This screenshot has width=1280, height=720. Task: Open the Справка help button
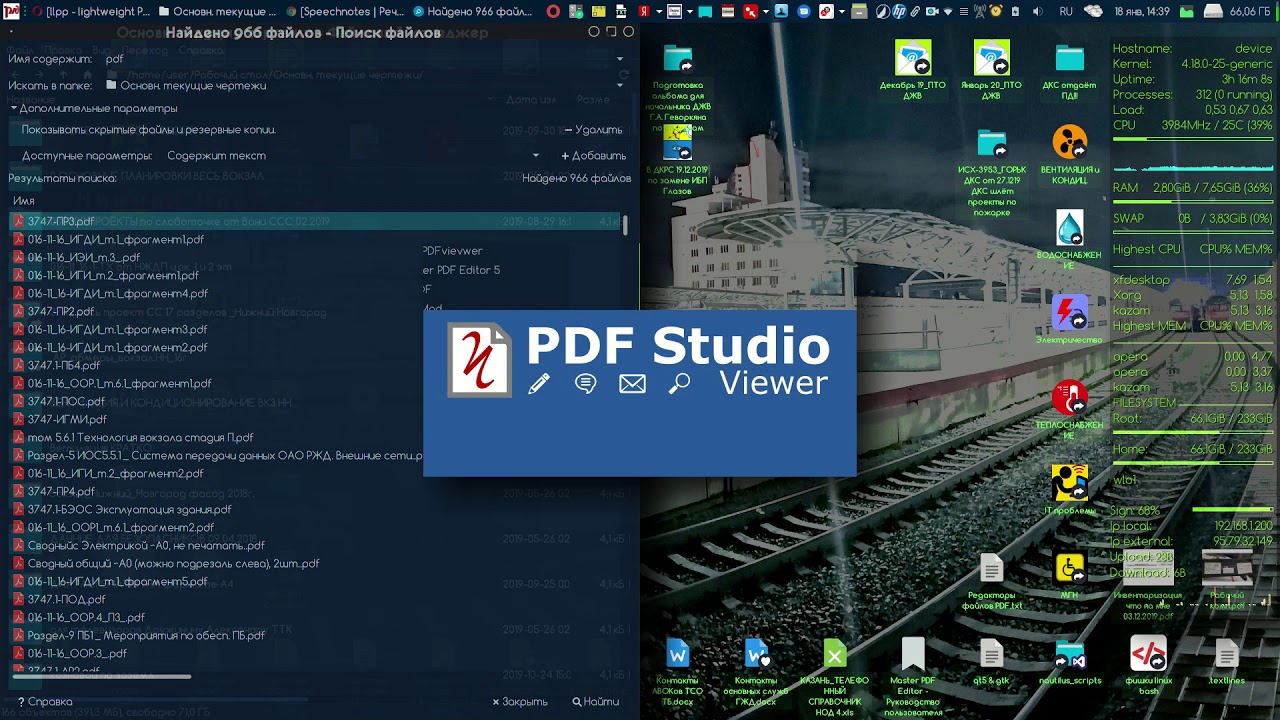tap(45, 702)
